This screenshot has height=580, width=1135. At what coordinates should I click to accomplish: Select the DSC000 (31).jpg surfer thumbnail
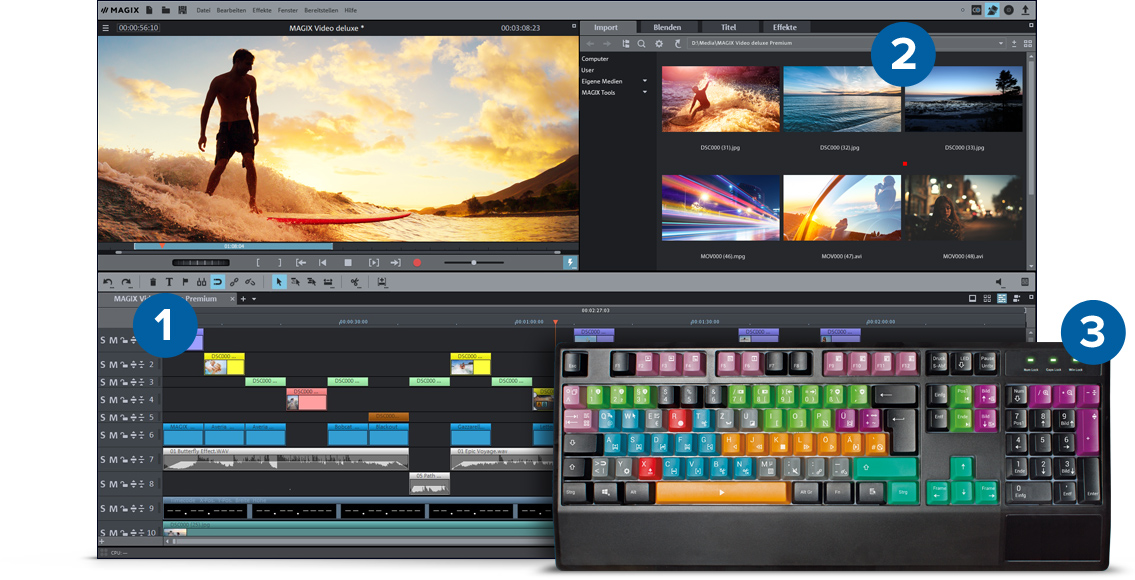[x=720, y=99]
